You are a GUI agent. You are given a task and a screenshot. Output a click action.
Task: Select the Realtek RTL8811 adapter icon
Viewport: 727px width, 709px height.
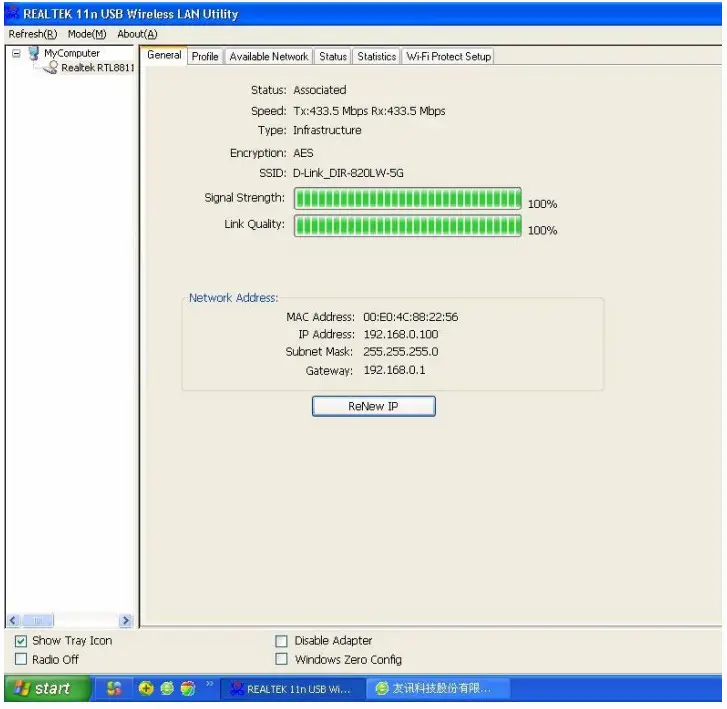click(x=51, y=68)
